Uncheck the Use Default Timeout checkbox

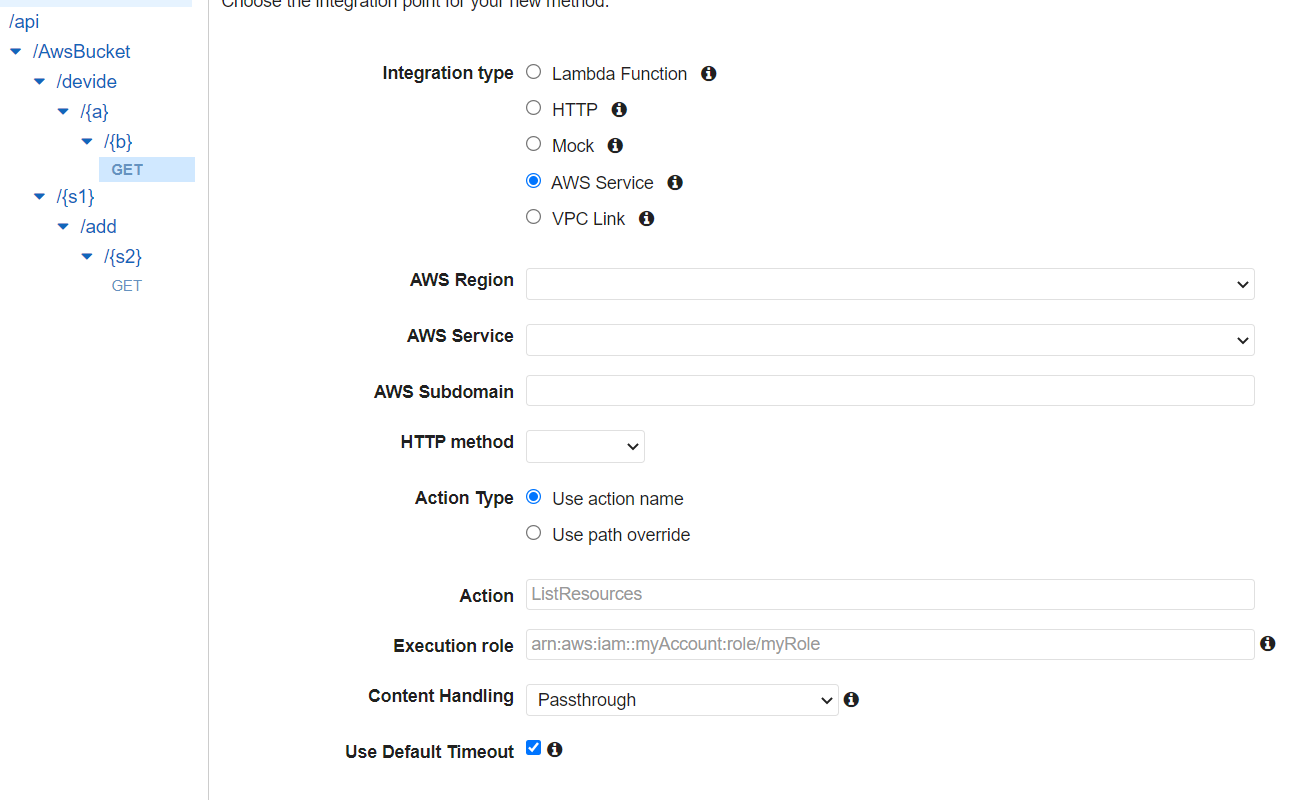[534, 748]
